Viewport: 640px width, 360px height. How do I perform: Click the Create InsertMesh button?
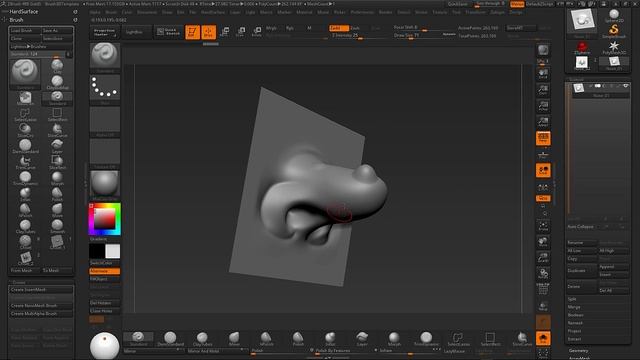[x=41, y=290]
